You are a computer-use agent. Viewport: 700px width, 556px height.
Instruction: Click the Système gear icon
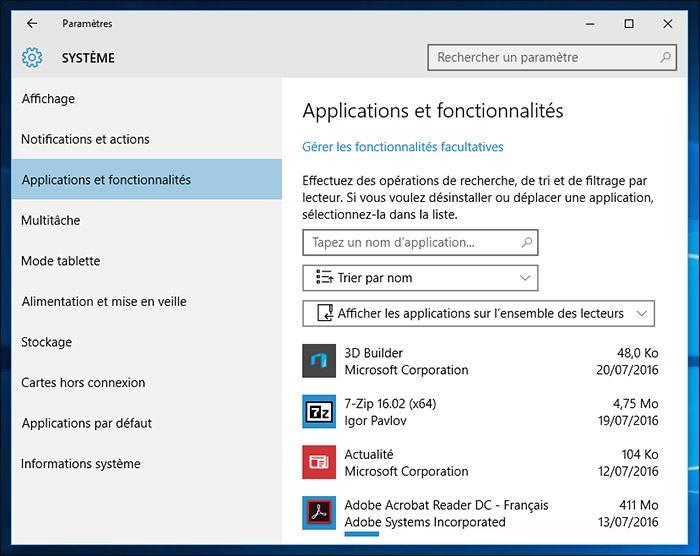[x=32, y=58]
